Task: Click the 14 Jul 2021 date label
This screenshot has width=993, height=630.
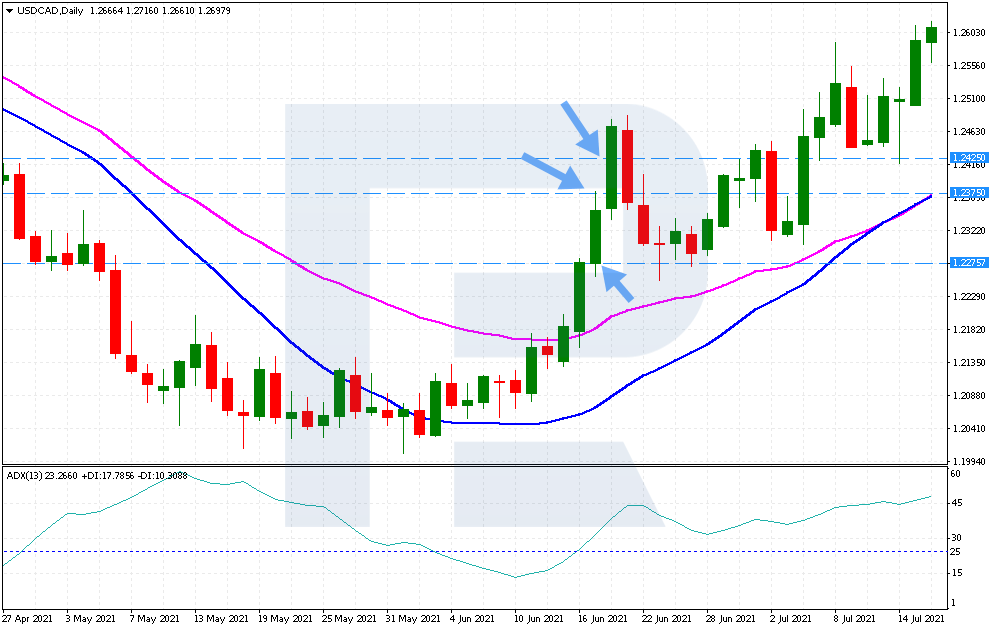Action: (x=921, y=619)
